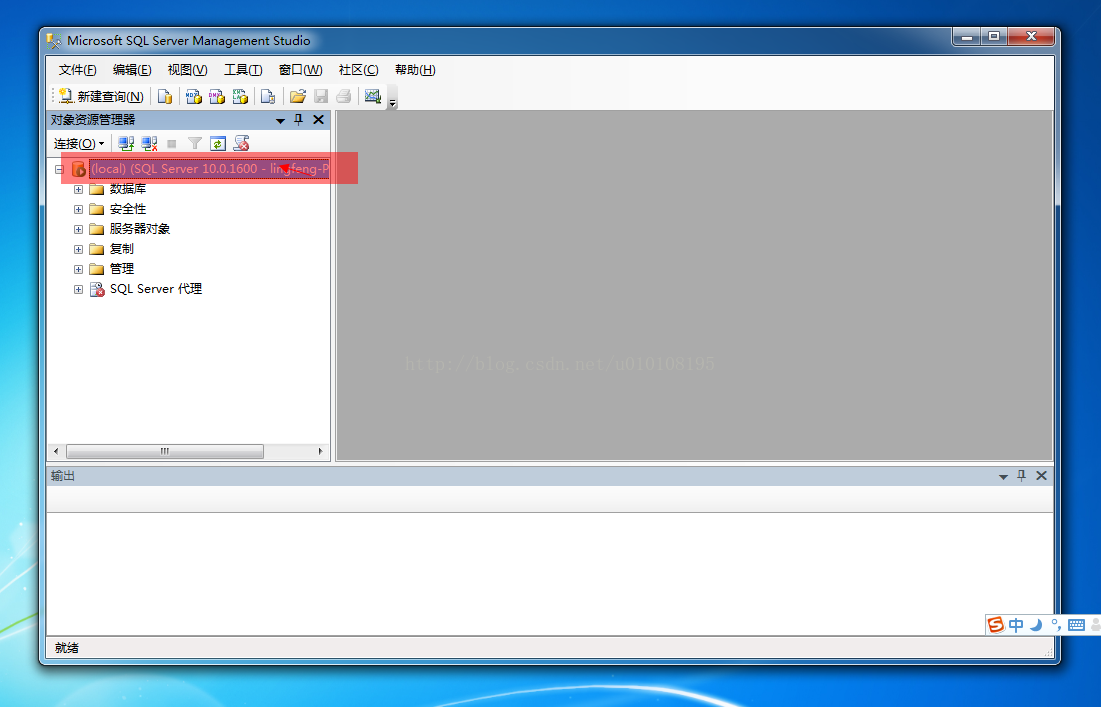
Task: Select the 安全性 tree item
Action: pos(128,209)
